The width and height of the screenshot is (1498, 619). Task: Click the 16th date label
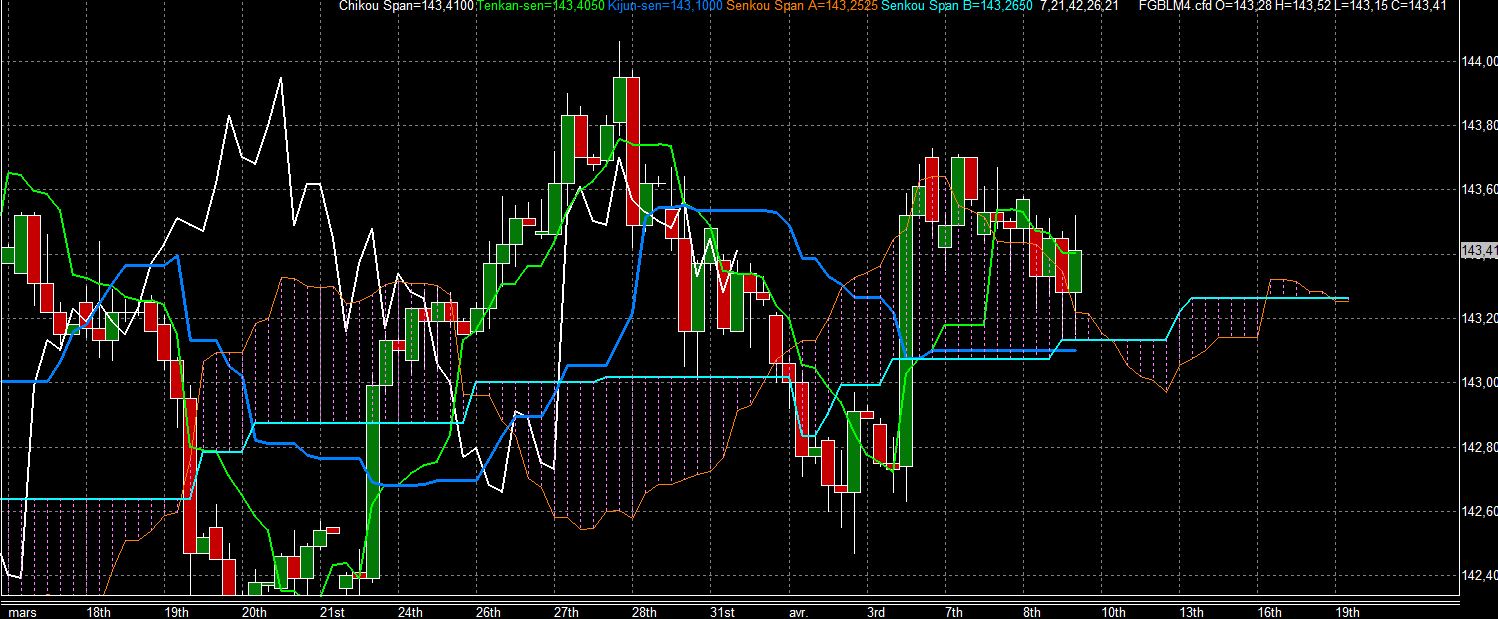pyautogui.click(x=1269, y=612)
